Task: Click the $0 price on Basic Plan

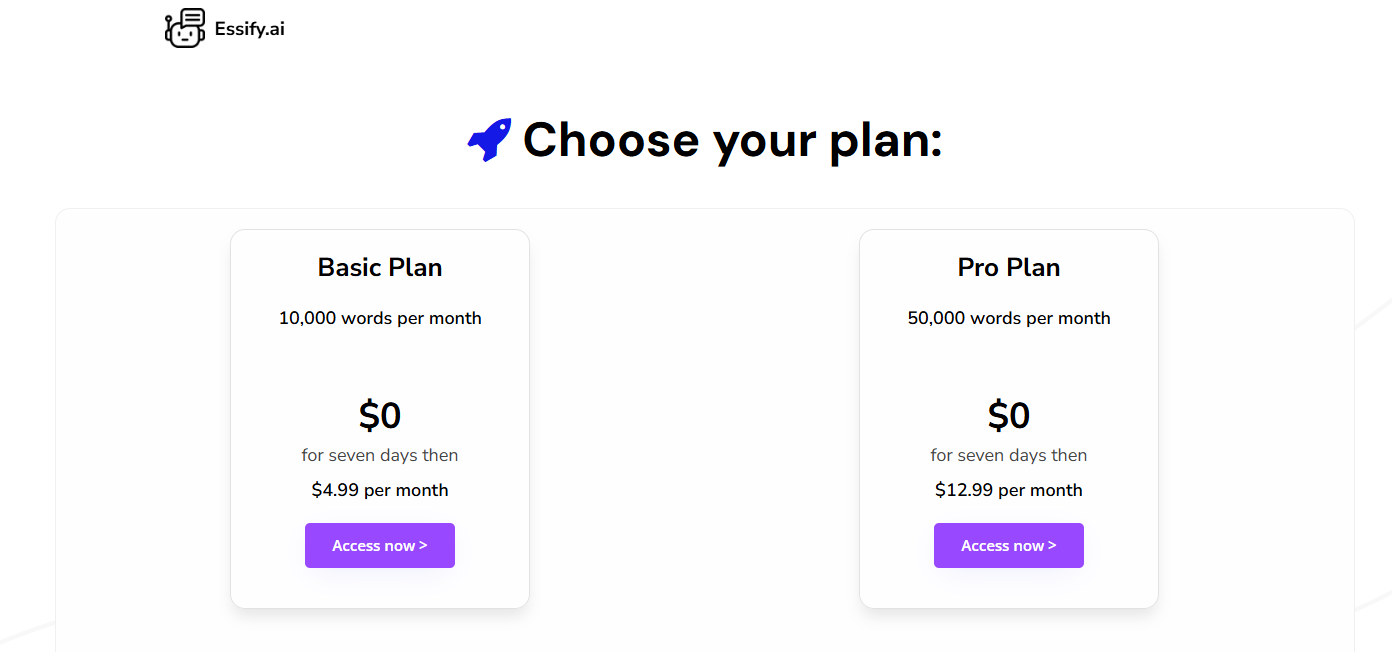Action: pyautogui.click(x=380, y=414)
